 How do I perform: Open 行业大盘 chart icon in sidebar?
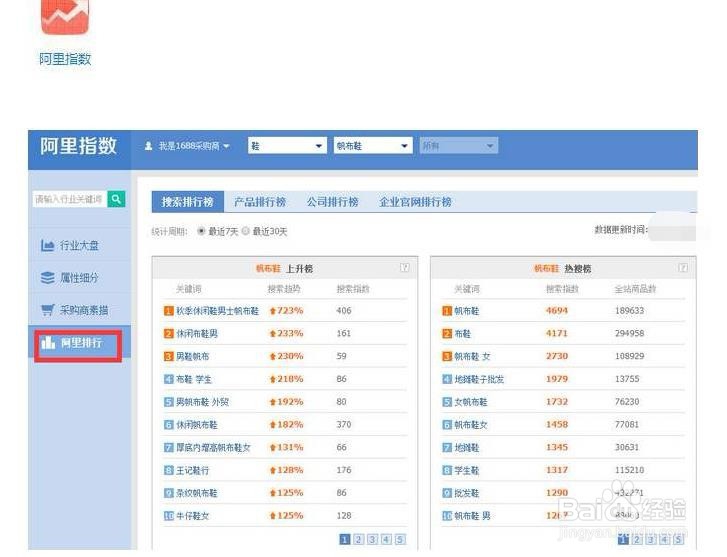[x=47, y=245]
